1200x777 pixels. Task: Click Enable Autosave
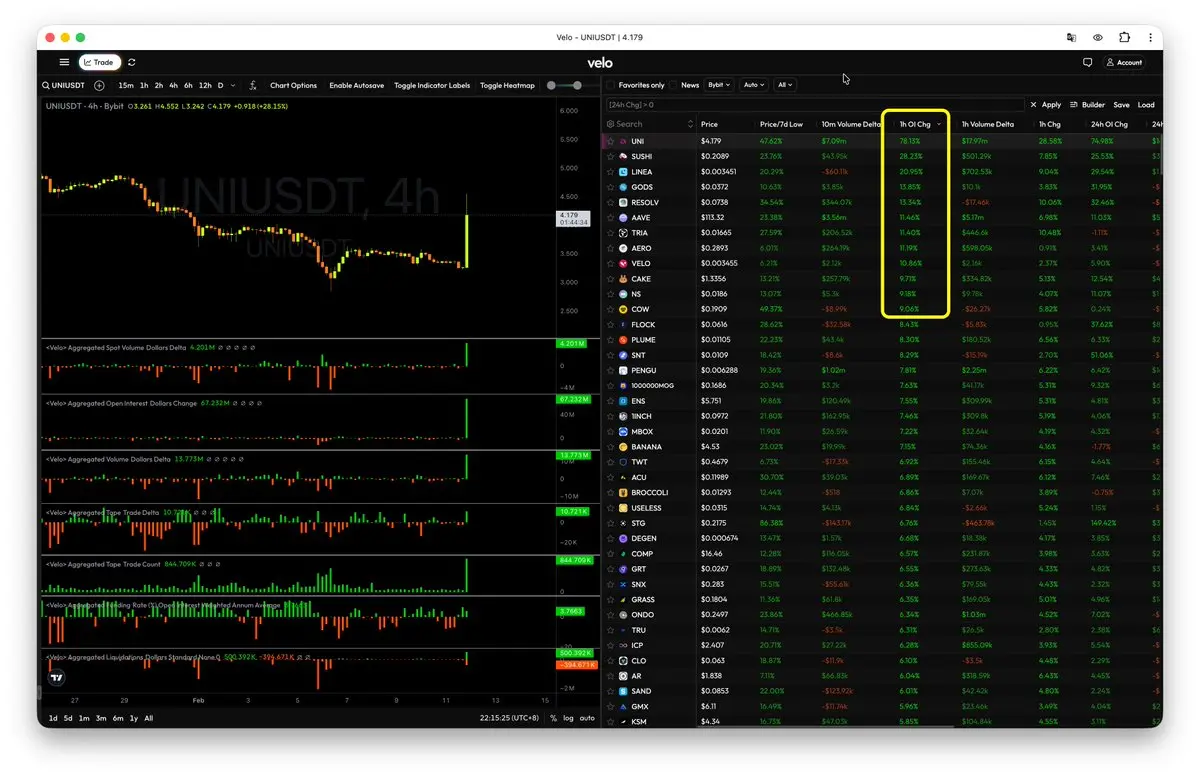[356, 85]
